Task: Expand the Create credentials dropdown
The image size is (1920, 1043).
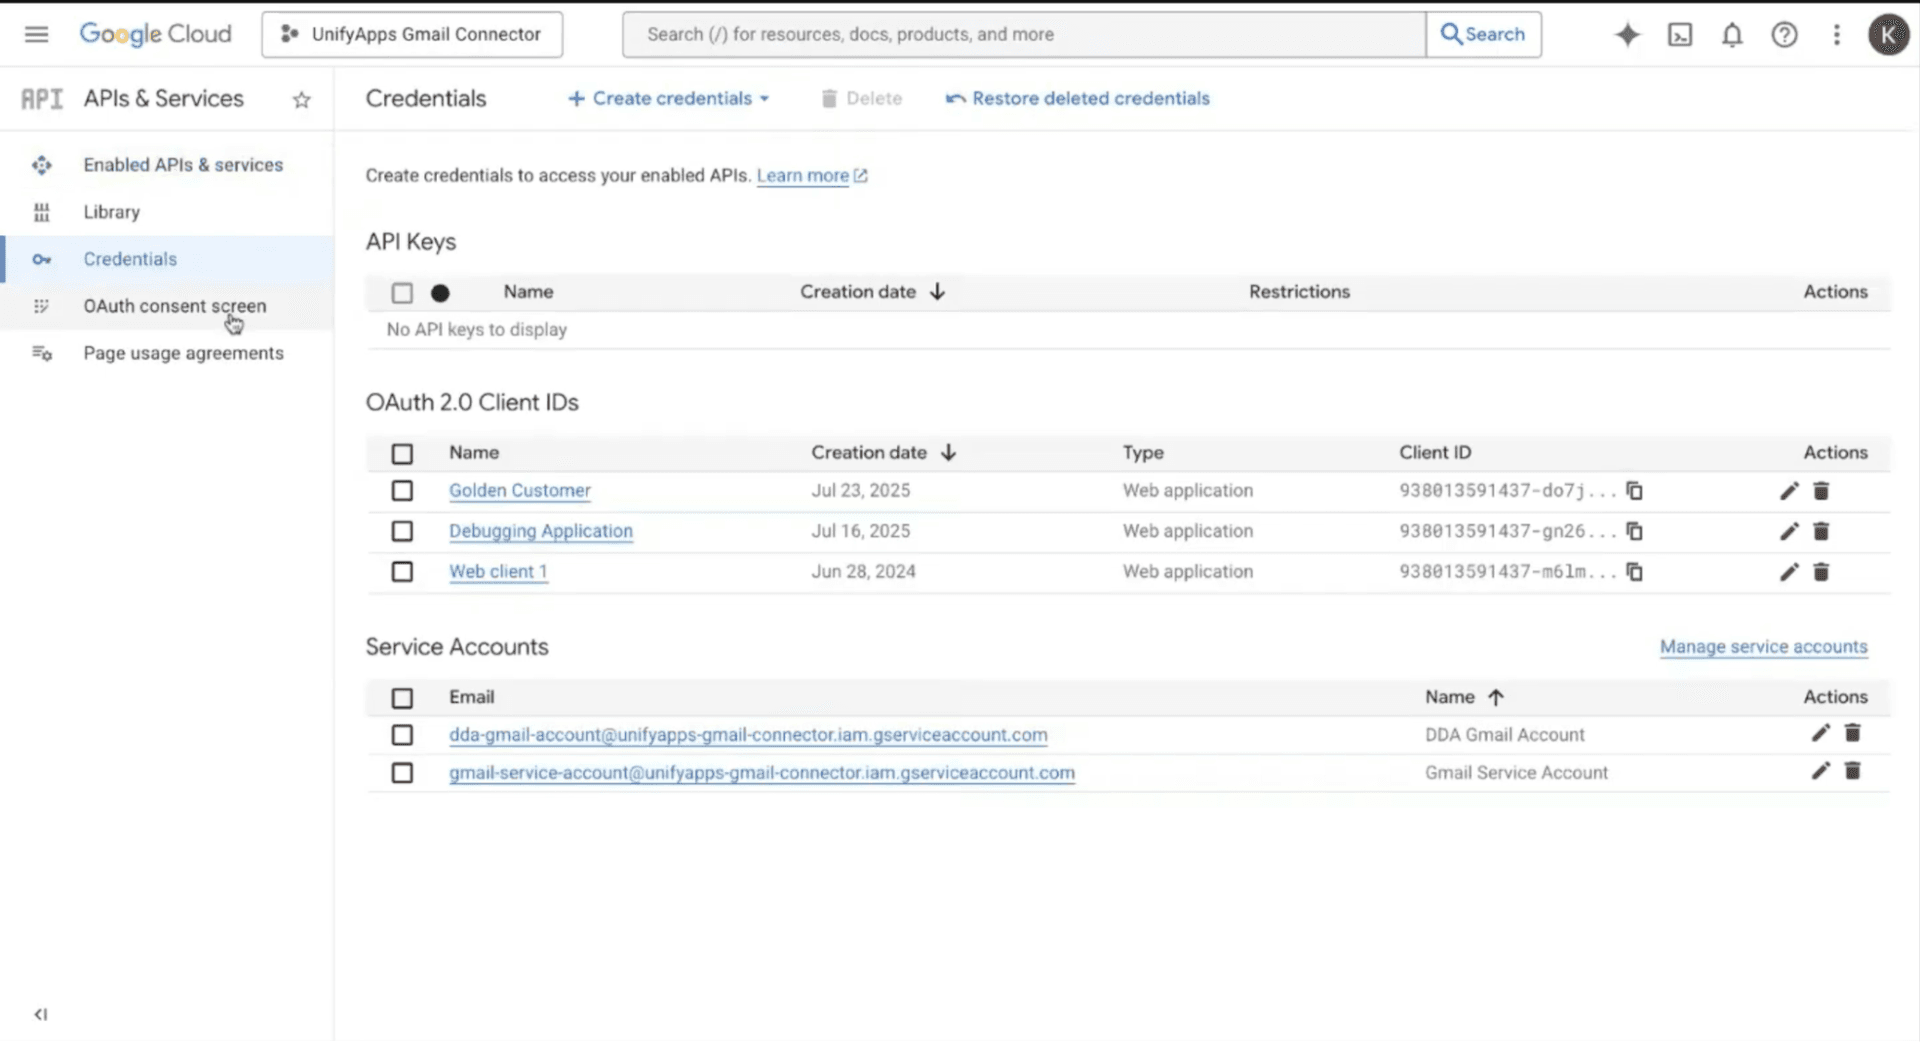Action: click(x=668, y=98)
